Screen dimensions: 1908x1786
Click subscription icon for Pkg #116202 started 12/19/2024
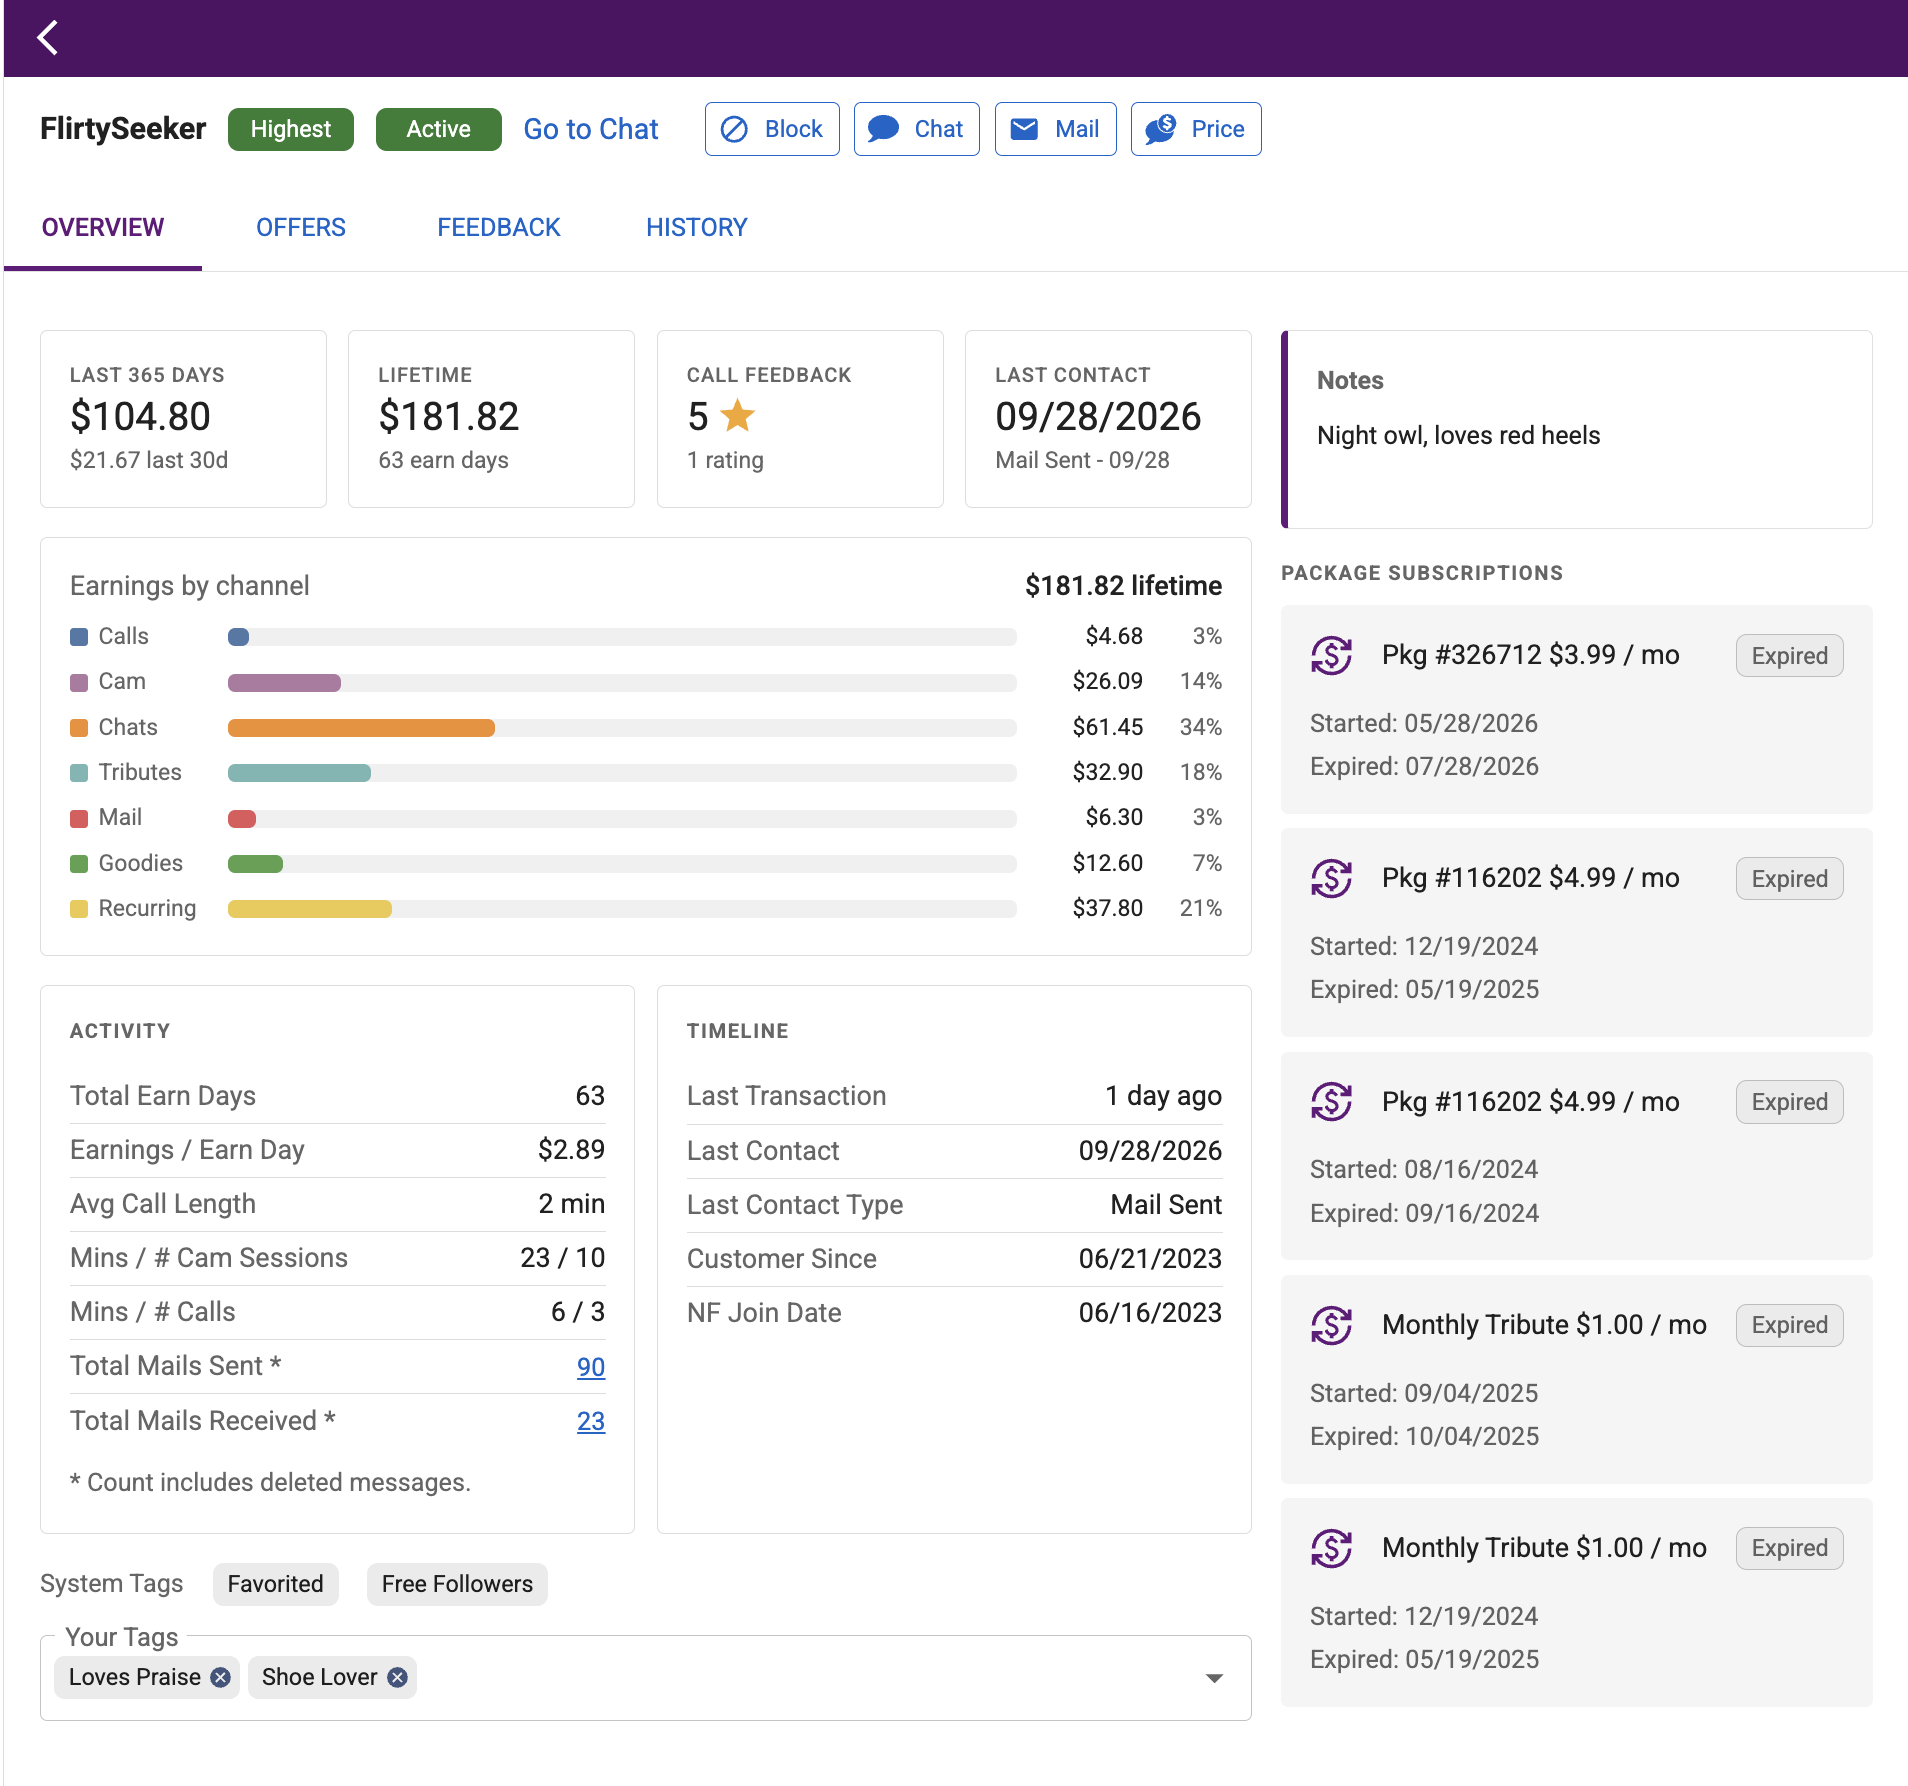click(x=1332, y=878)
